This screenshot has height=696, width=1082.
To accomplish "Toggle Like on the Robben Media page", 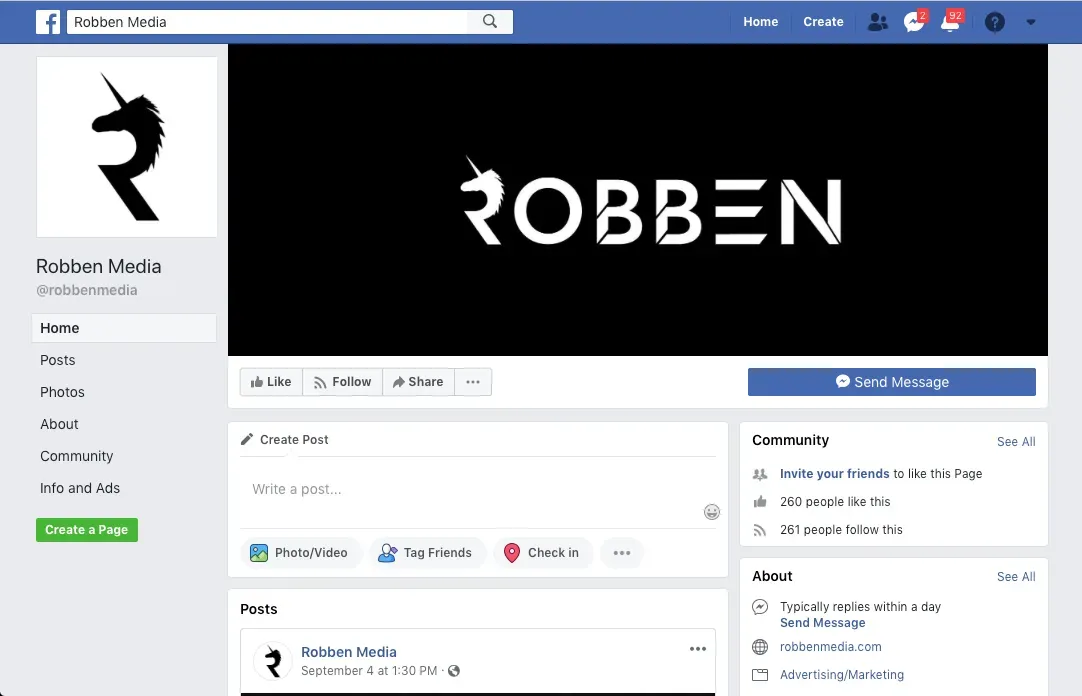I will (x=270, y=381).
